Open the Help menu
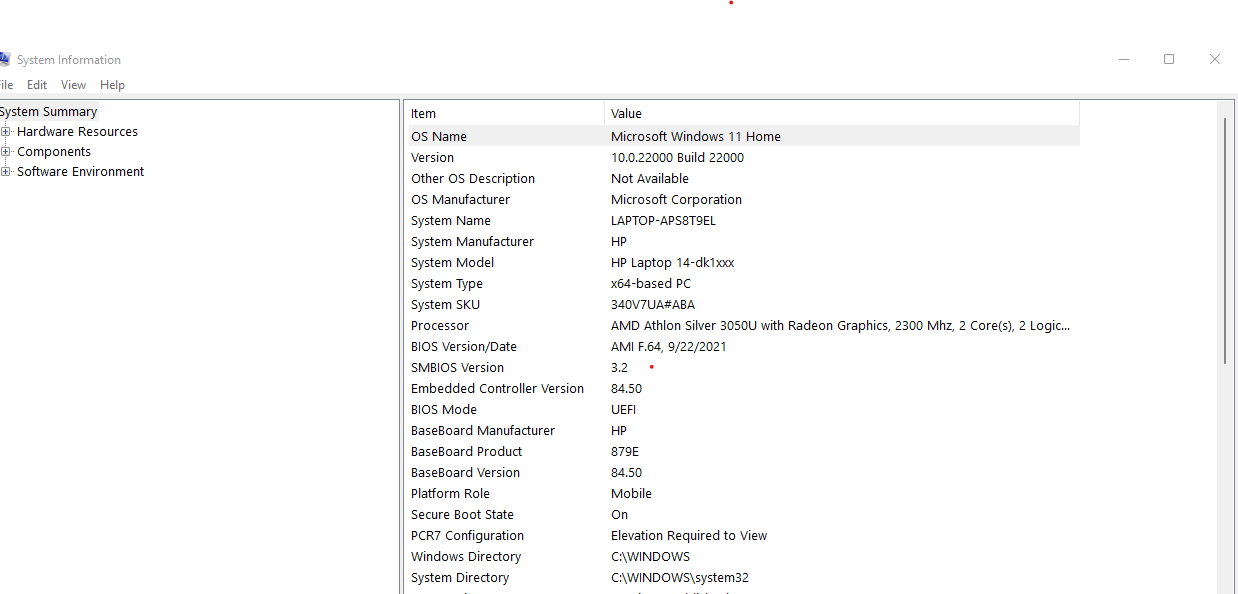The image size is (1238, 594). coord(112,84)
